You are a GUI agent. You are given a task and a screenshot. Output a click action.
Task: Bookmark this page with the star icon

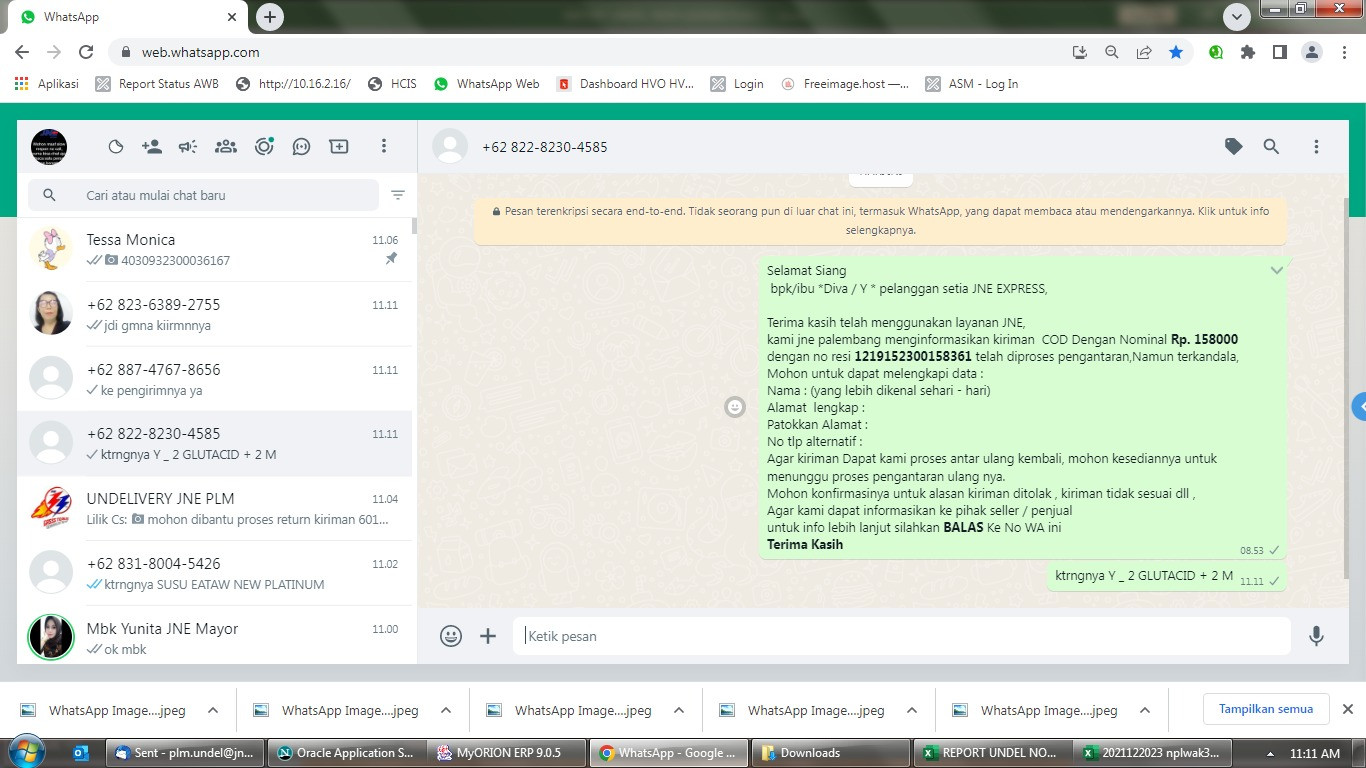click(1176, 52)
